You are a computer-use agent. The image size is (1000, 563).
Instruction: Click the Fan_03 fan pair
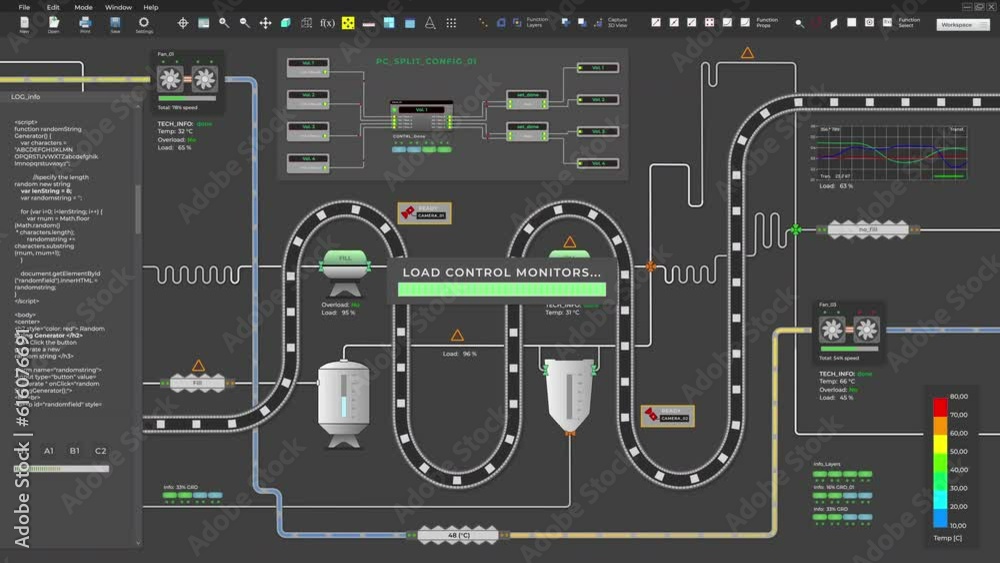point(849,330)
